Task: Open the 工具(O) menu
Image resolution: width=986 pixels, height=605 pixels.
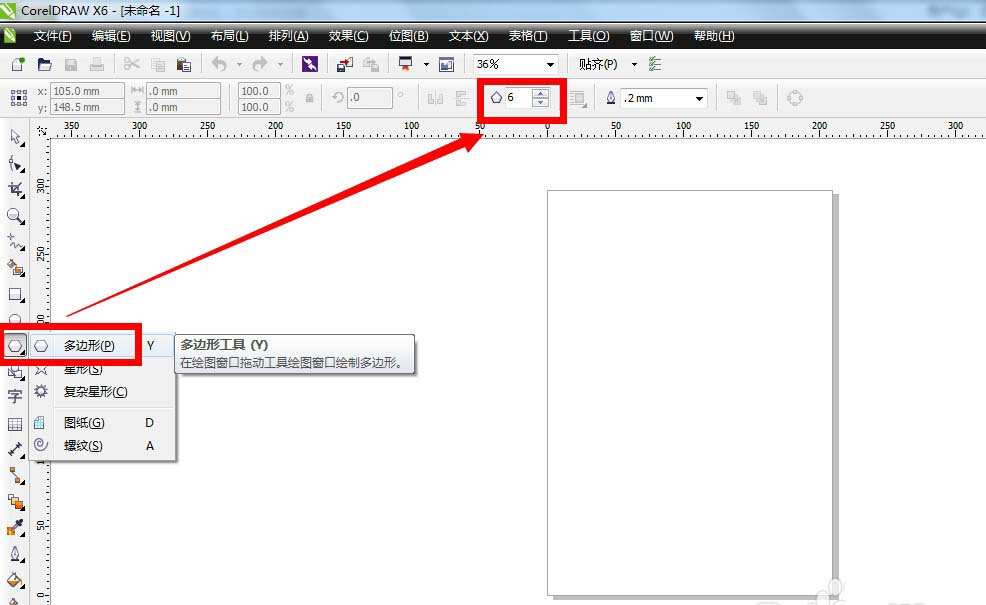Action: [x=589, y=36]
